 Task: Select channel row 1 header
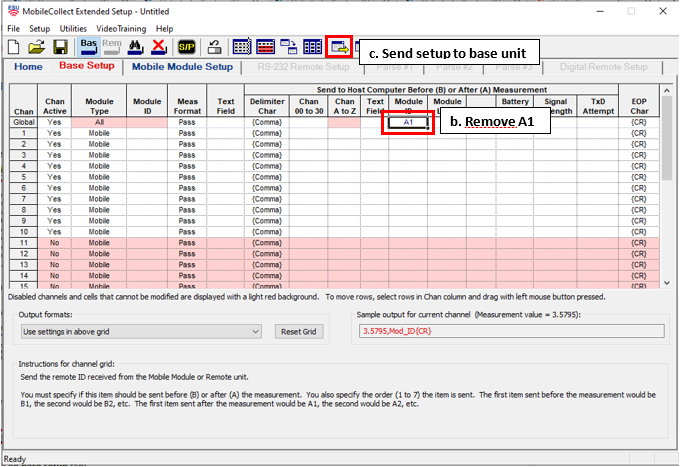24,133
